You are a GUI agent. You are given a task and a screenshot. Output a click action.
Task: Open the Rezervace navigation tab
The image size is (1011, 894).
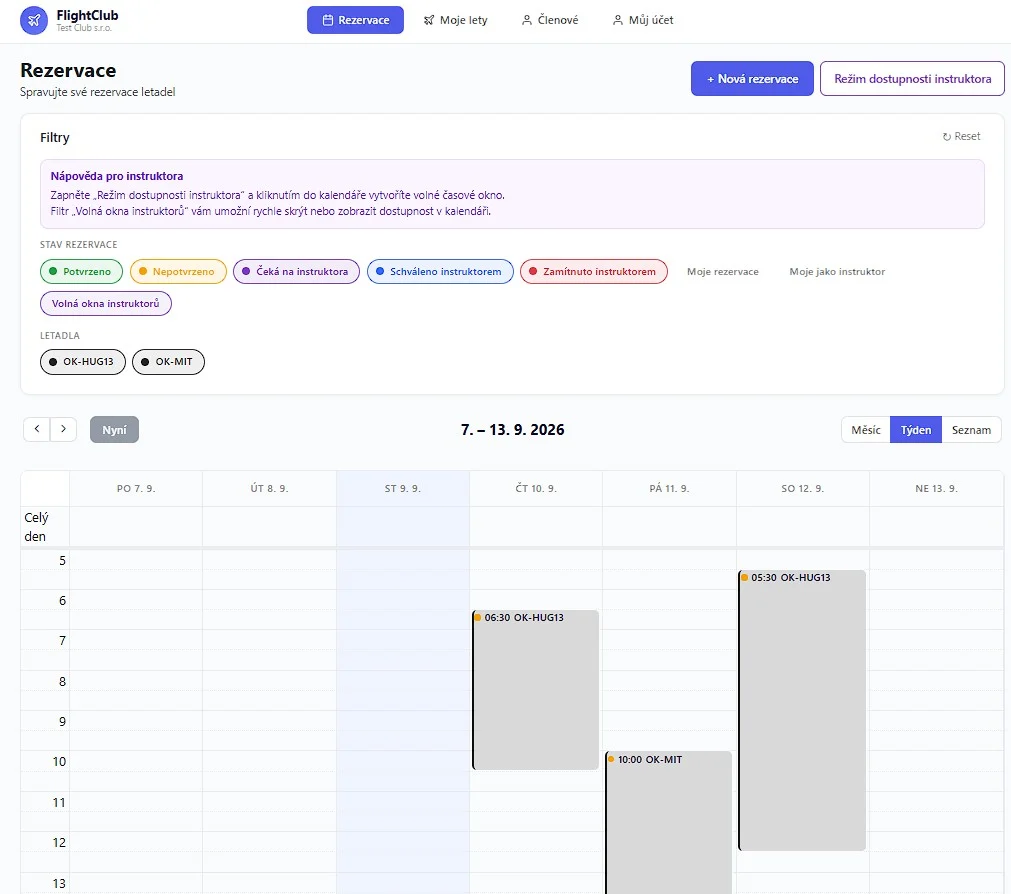[x=355, y=20]
